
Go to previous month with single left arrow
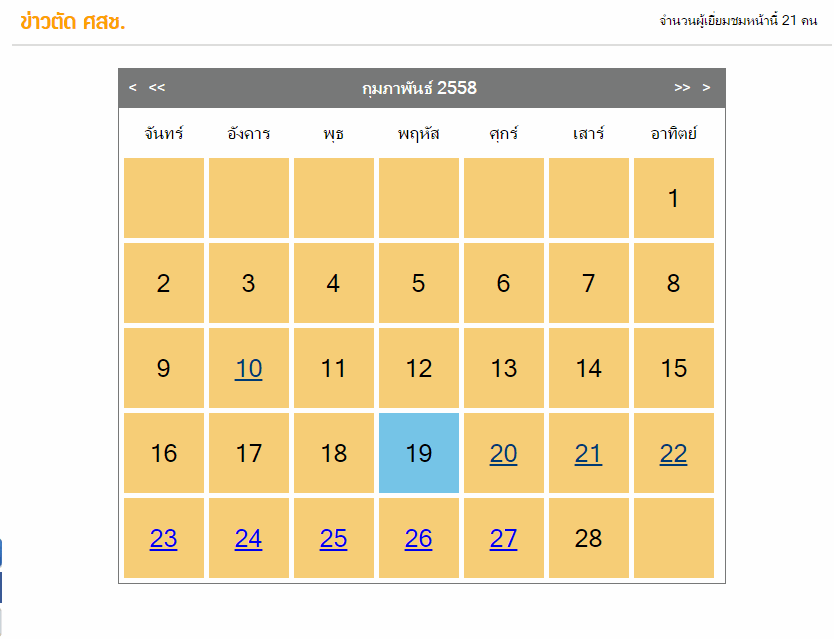pyautogui.click(x=133, y=88)
